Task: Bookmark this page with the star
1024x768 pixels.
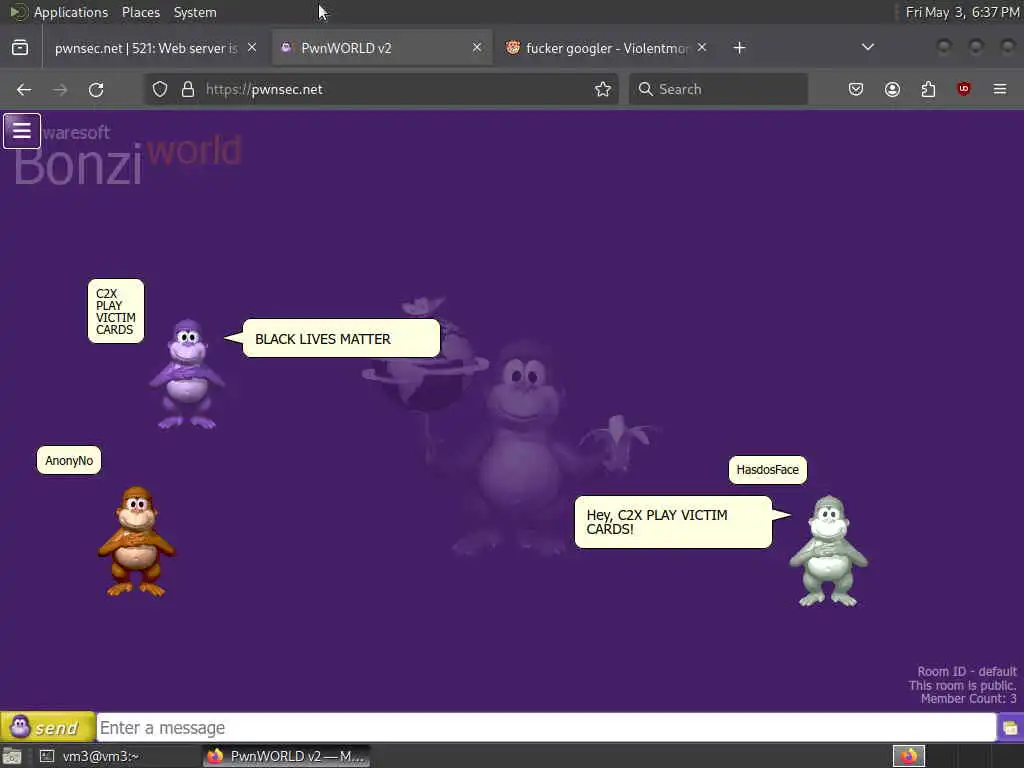Action: tap(603, 89)
